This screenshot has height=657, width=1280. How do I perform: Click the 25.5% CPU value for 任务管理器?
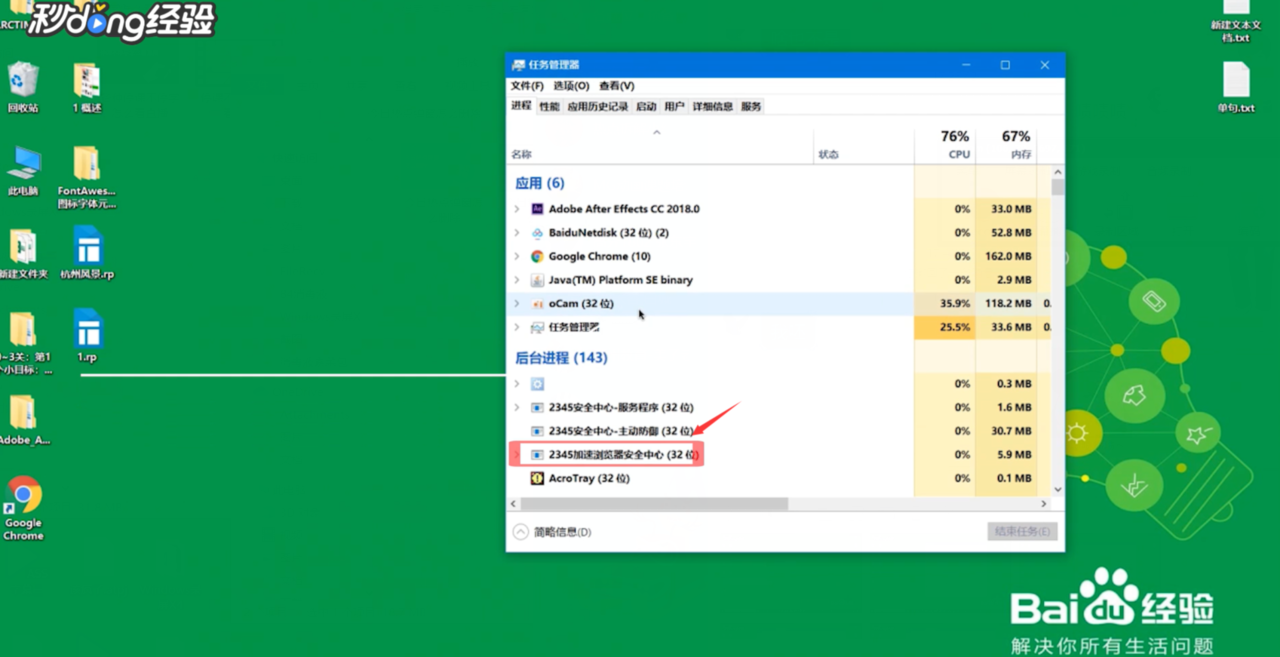954,327
